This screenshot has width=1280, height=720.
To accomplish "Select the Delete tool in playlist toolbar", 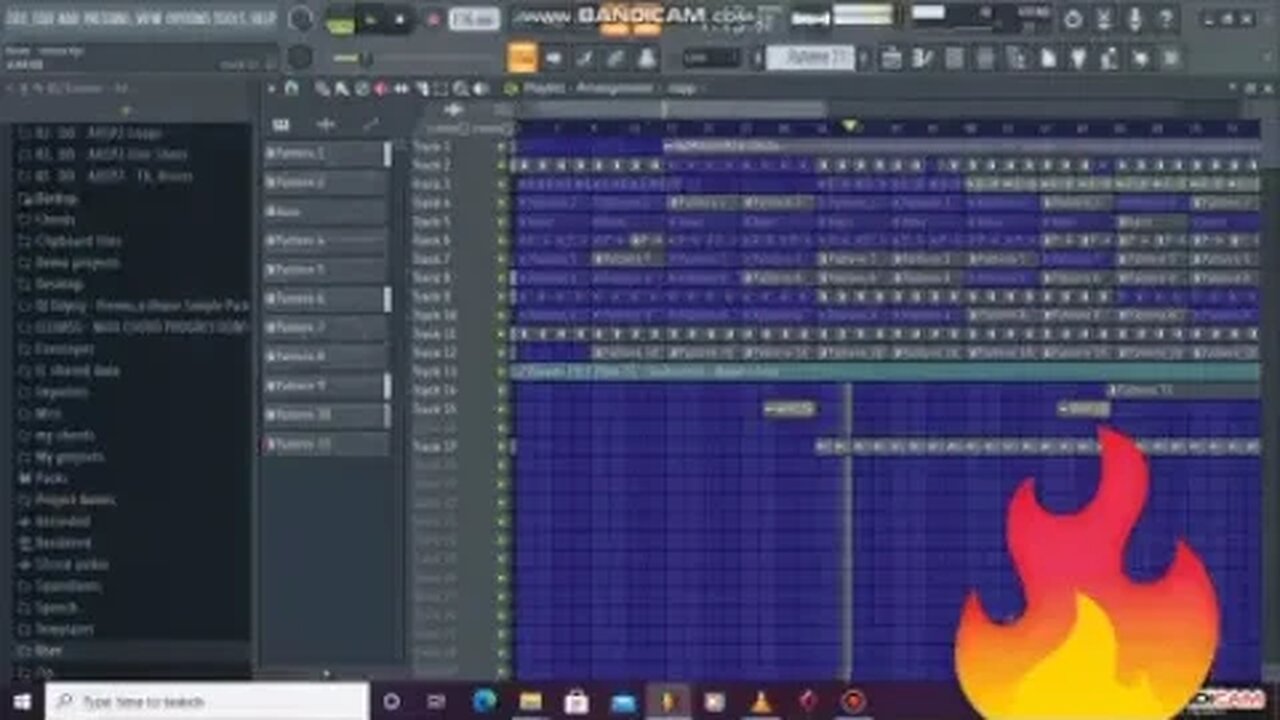I will (361, 88).
